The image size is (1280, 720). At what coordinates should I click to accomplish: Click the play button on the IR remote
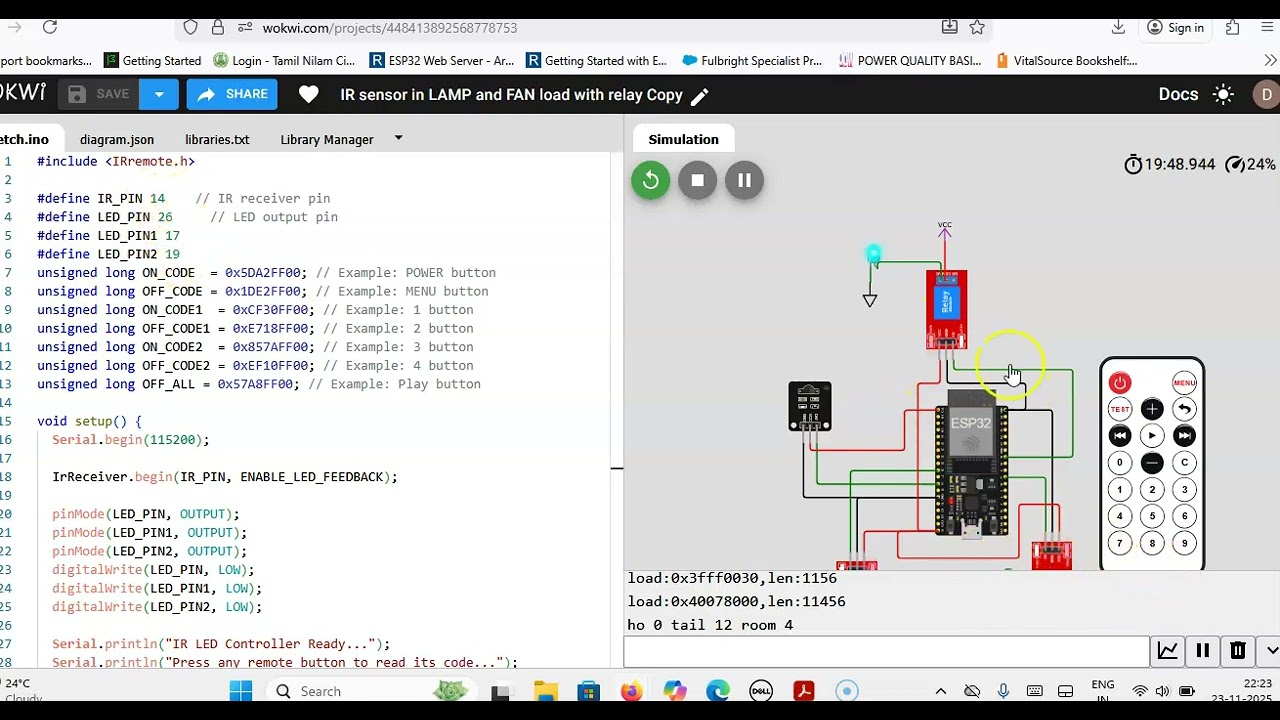tap(1152, 436)
